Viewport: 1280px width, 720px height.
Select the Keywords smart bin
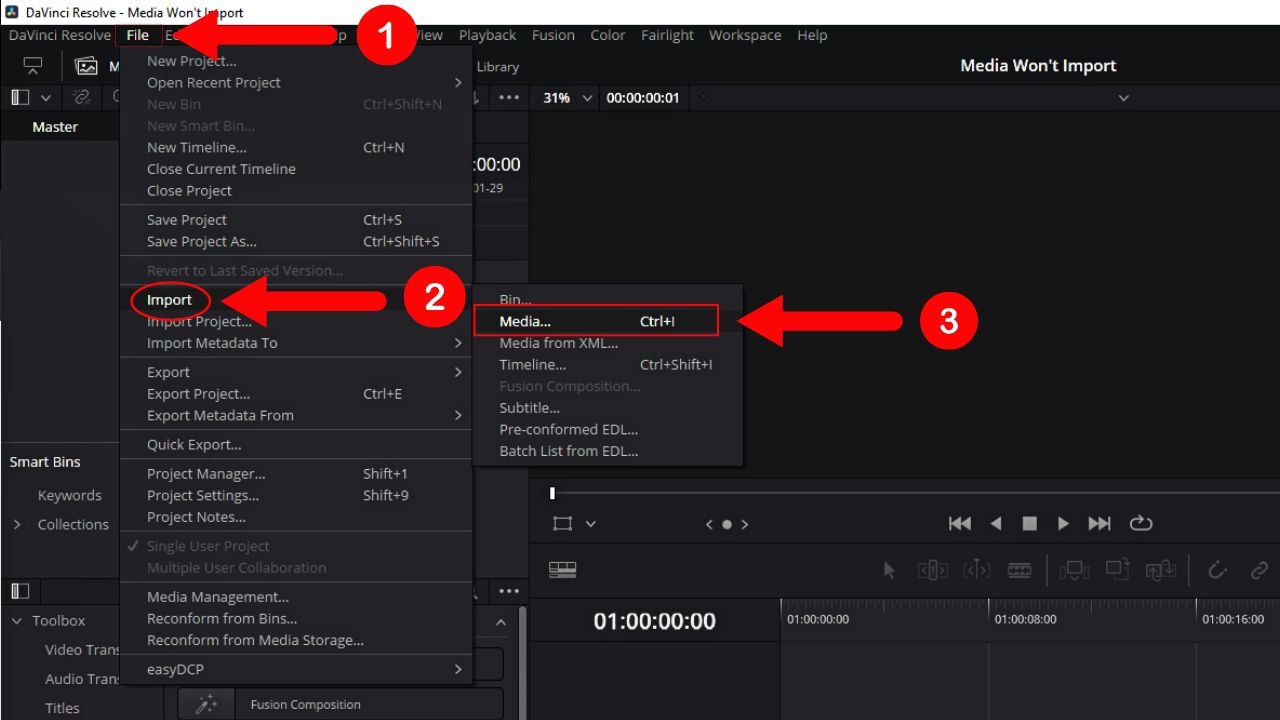[70, 495]
